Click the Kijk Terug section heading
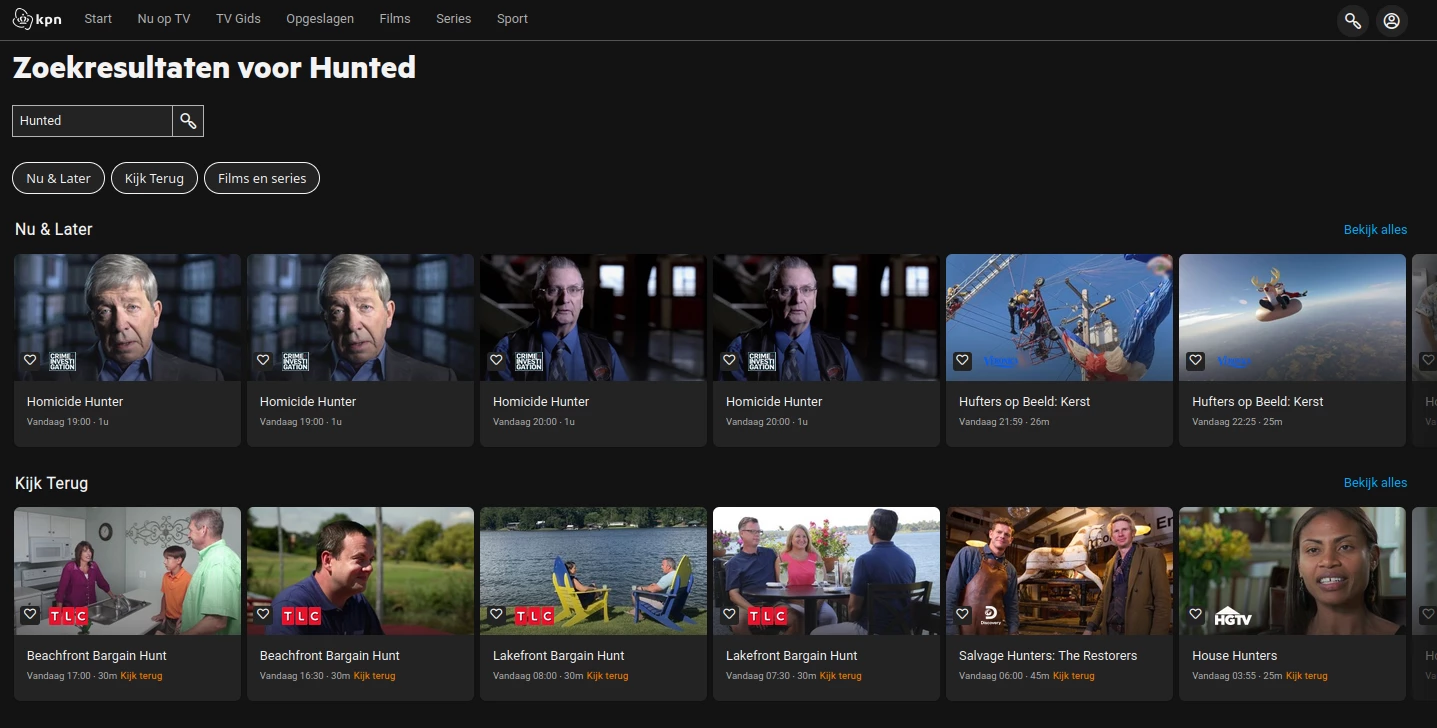Viewport: 1437px width, 728px height. (x=52, y=484)
